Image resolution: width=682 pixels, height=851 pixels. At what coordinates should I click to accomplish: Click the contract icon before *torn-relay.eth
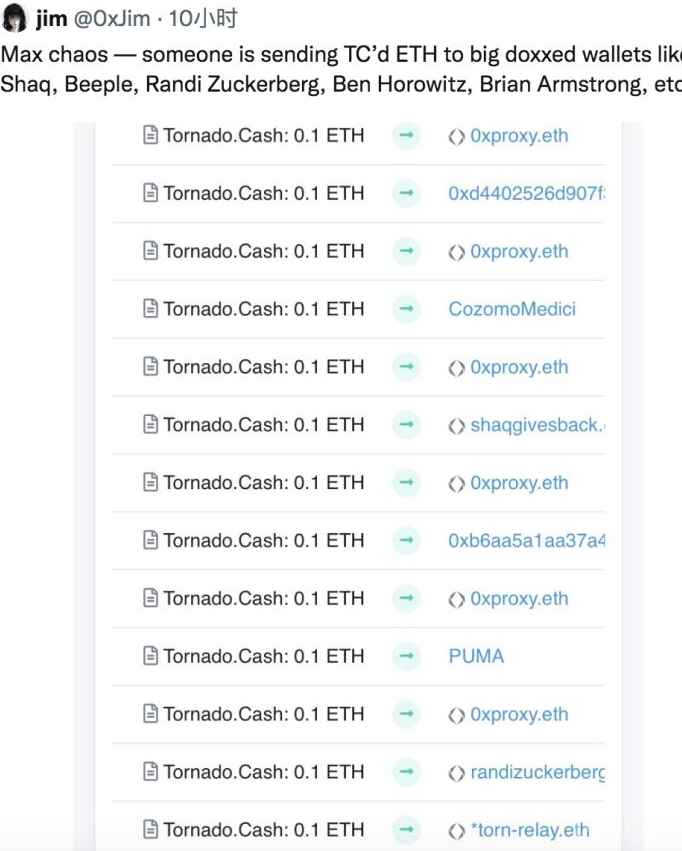(x=456, y=831)
